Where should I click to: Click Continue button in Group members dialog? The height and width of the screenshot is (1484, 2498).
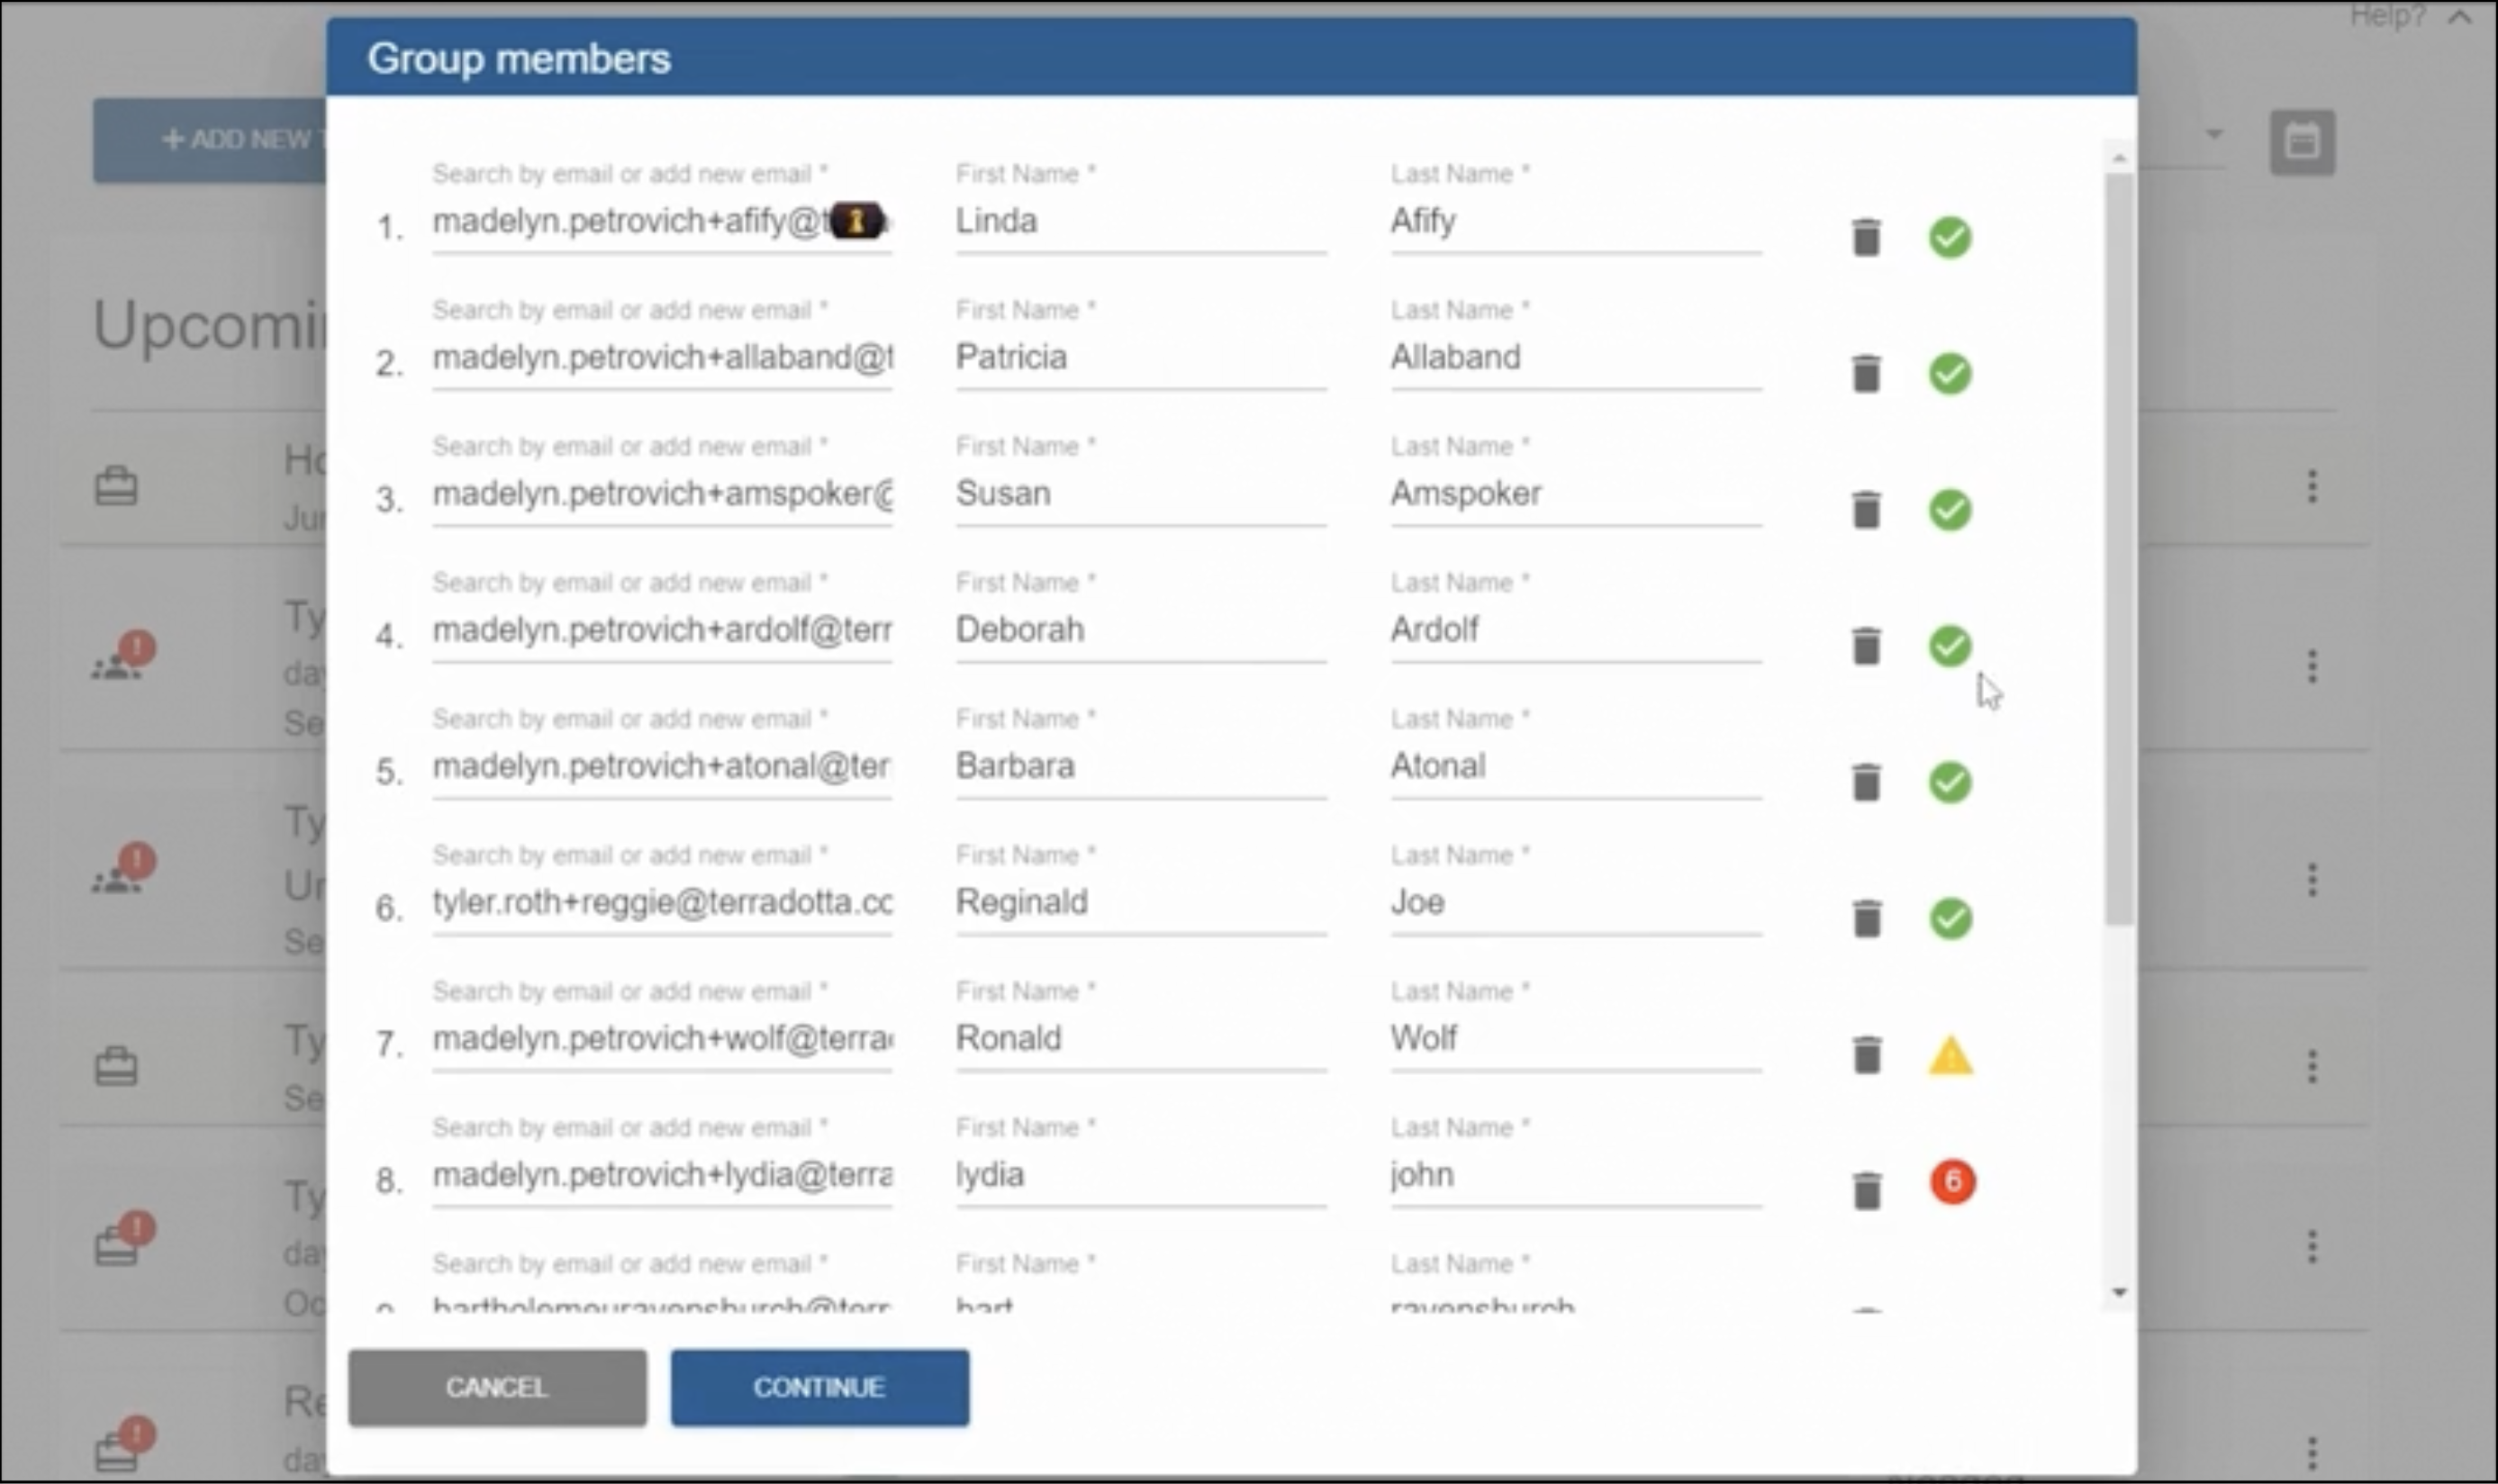click(819, 1387)
